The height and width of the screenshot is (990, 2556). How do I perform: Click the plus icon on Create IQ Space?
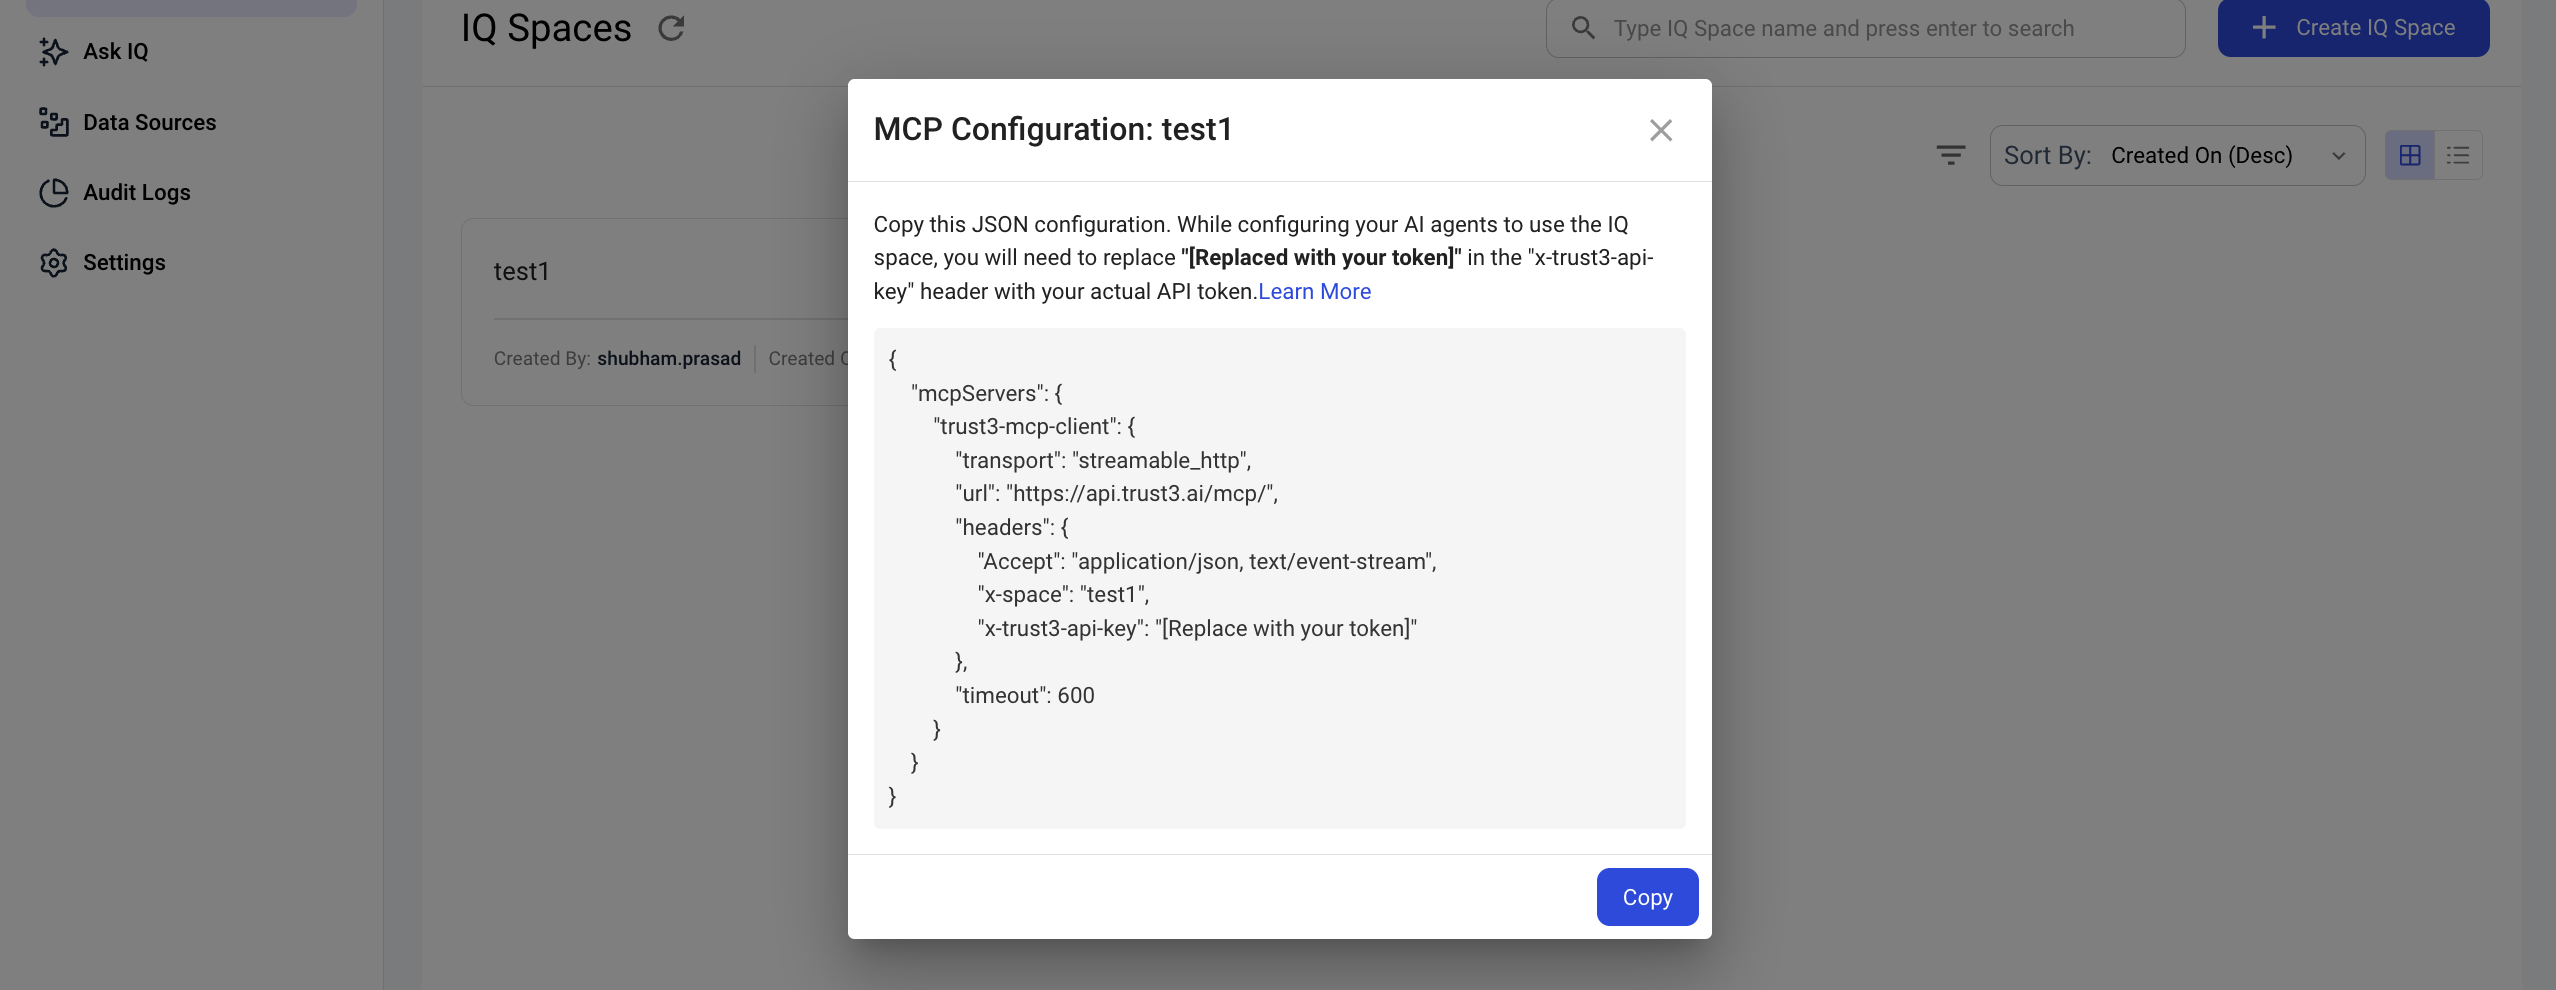pyautogui.click(x=2263, y=28)
